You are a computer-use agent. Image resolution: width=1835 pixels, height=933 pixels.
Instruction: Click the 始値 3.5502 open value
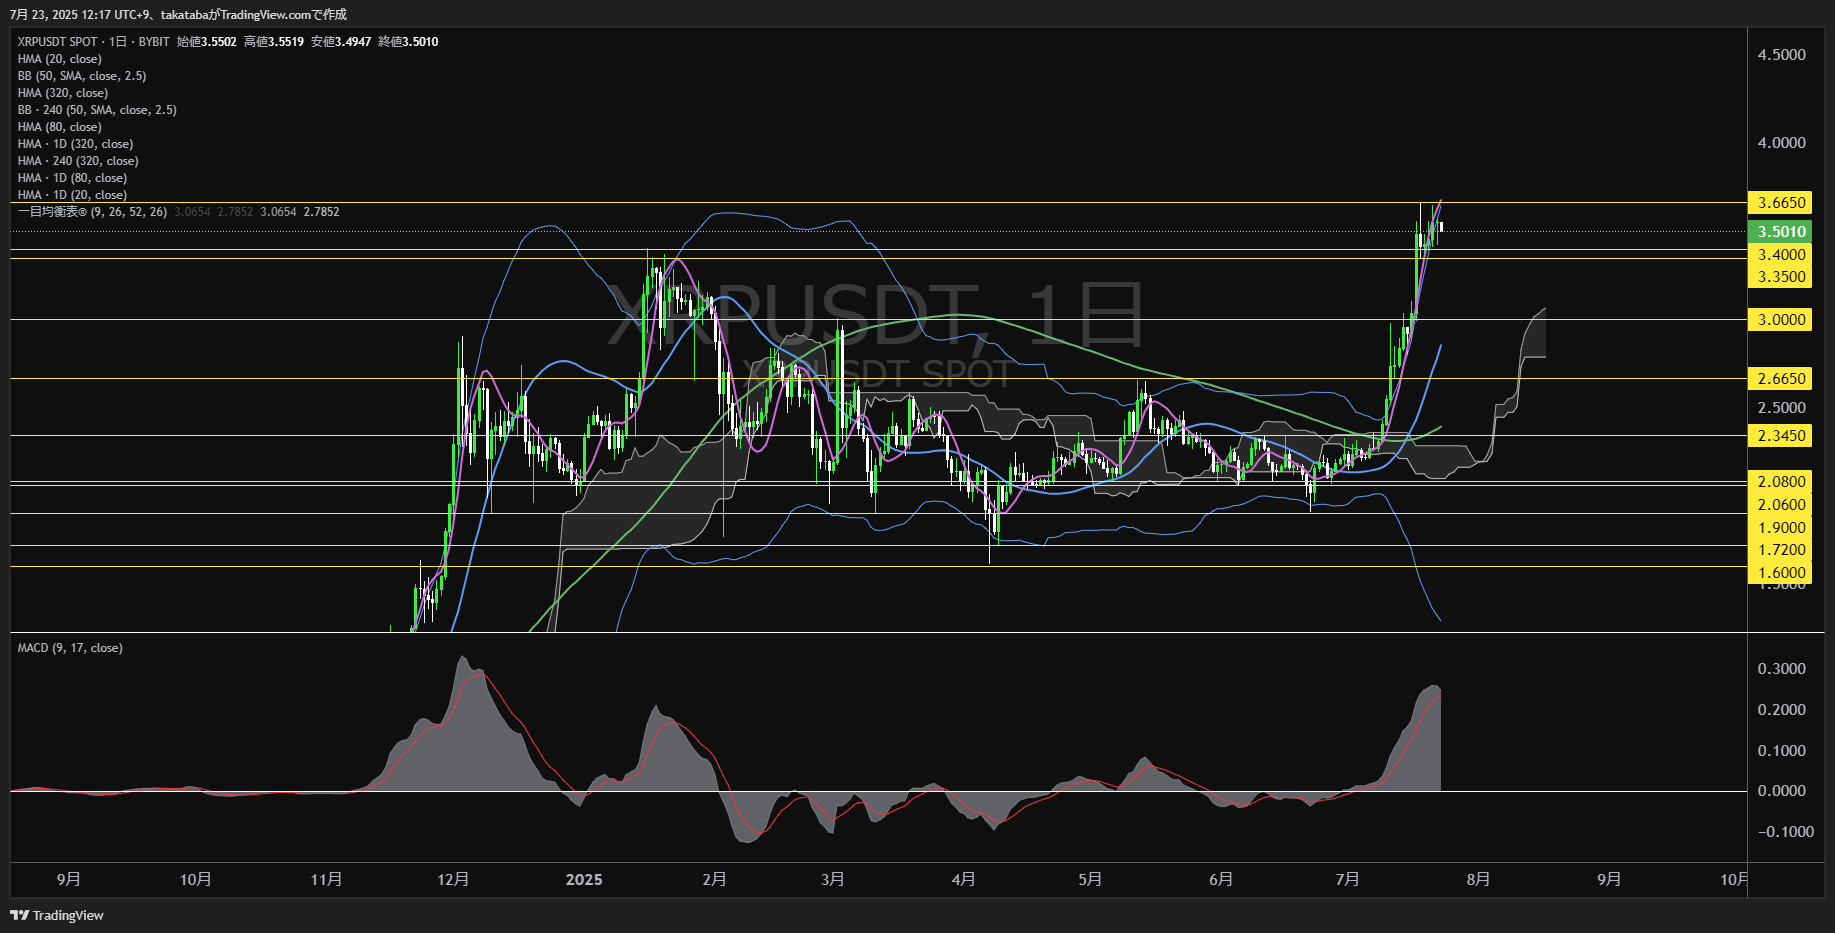[x=206, y=42]
